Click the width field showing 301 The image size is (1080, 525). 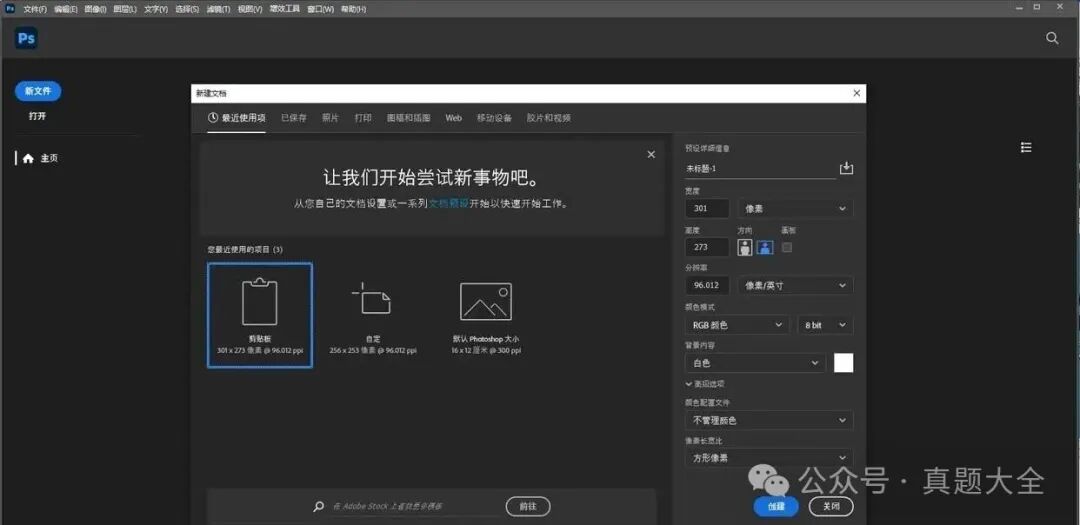pos(707,209)
